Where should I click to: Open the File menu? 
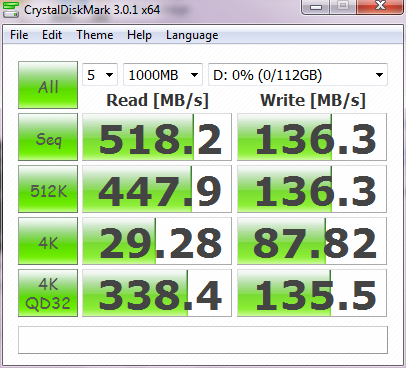pos(19,35)
